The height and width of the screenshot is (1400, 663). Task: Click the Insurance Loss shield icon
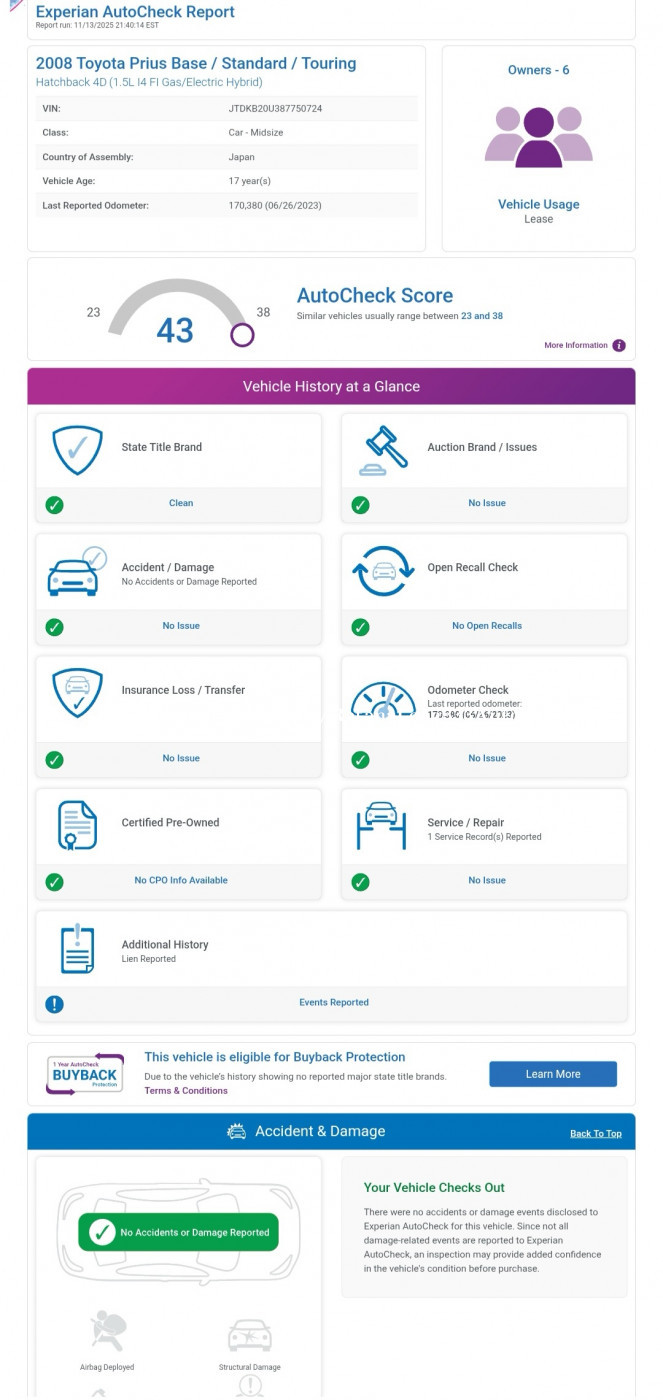pos(77,693)
